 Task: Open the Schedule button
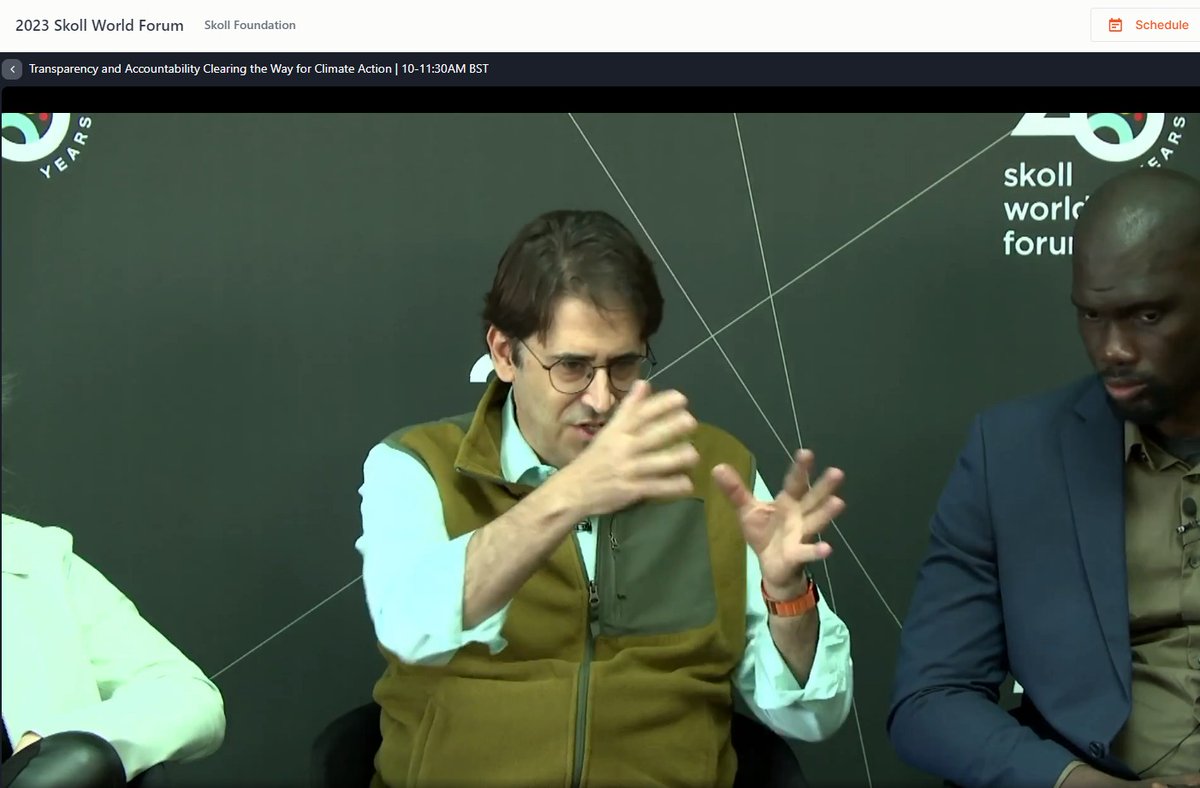click(x=1145, y=25)
